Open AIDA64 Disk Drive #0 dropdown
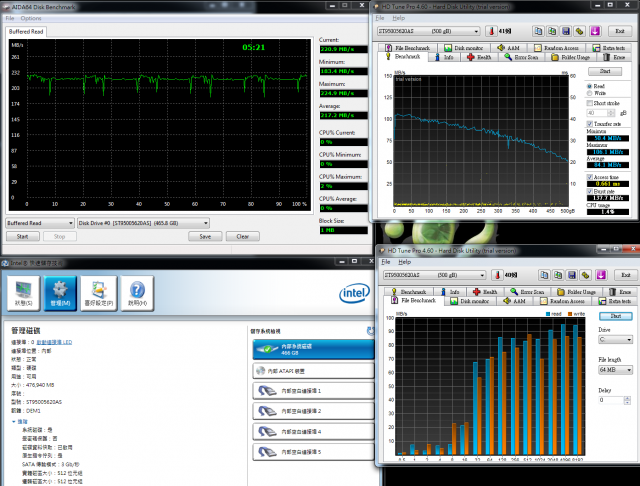The image size is (640, 486). coord(143,223)
